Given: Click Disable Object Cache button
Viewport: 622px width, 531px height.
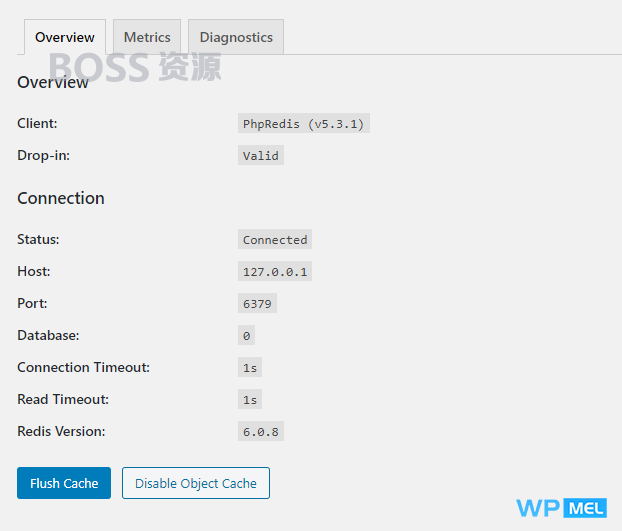Looking at the screenshot, I should pos(196,483).
